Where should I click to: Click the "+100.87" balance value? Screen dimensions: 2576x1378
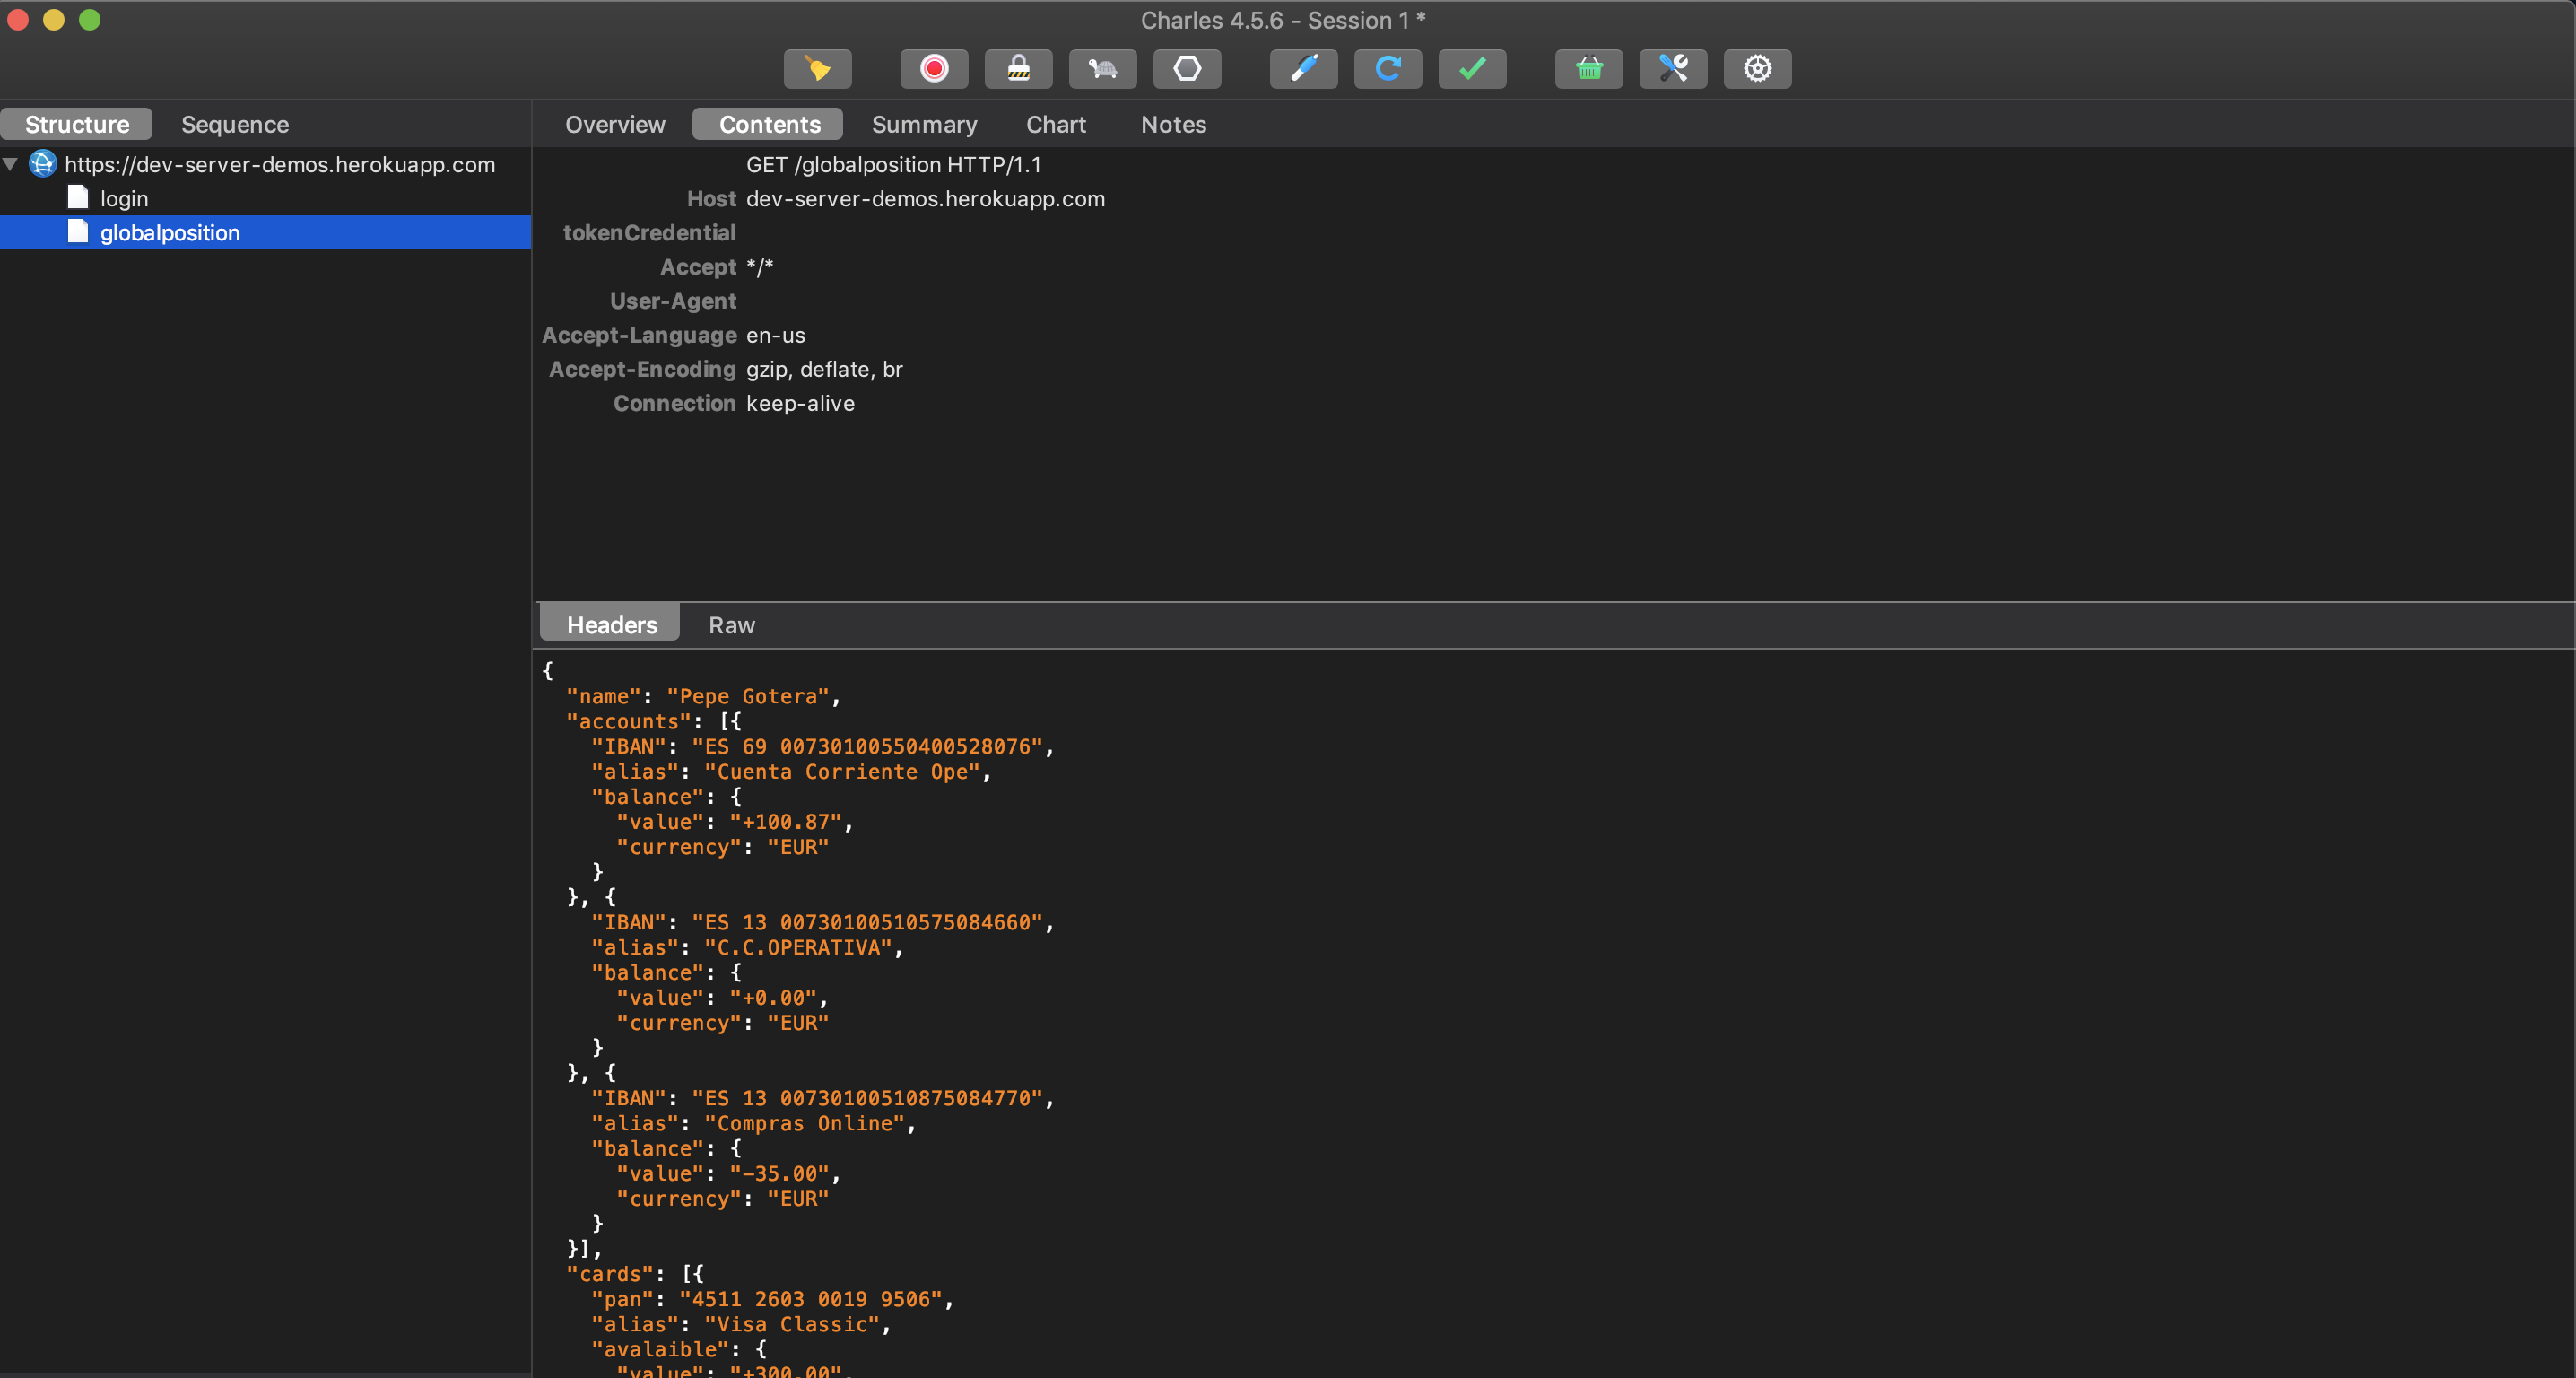[785, 821]
